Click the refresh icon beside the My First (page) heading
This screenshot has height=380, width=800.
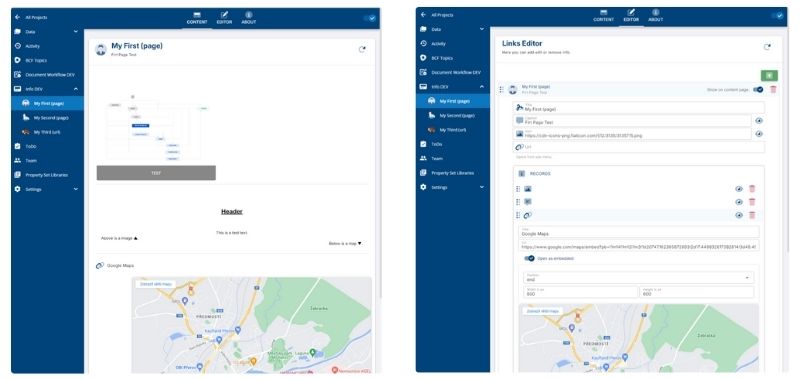coord(362,49)
